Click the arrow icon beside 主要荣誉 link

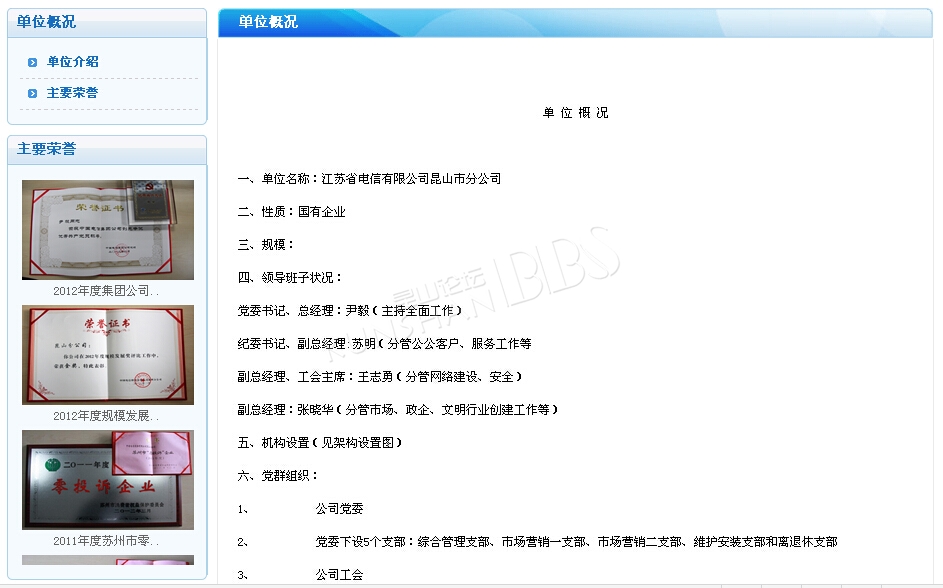pyautogui.click(x=32, y=93)
